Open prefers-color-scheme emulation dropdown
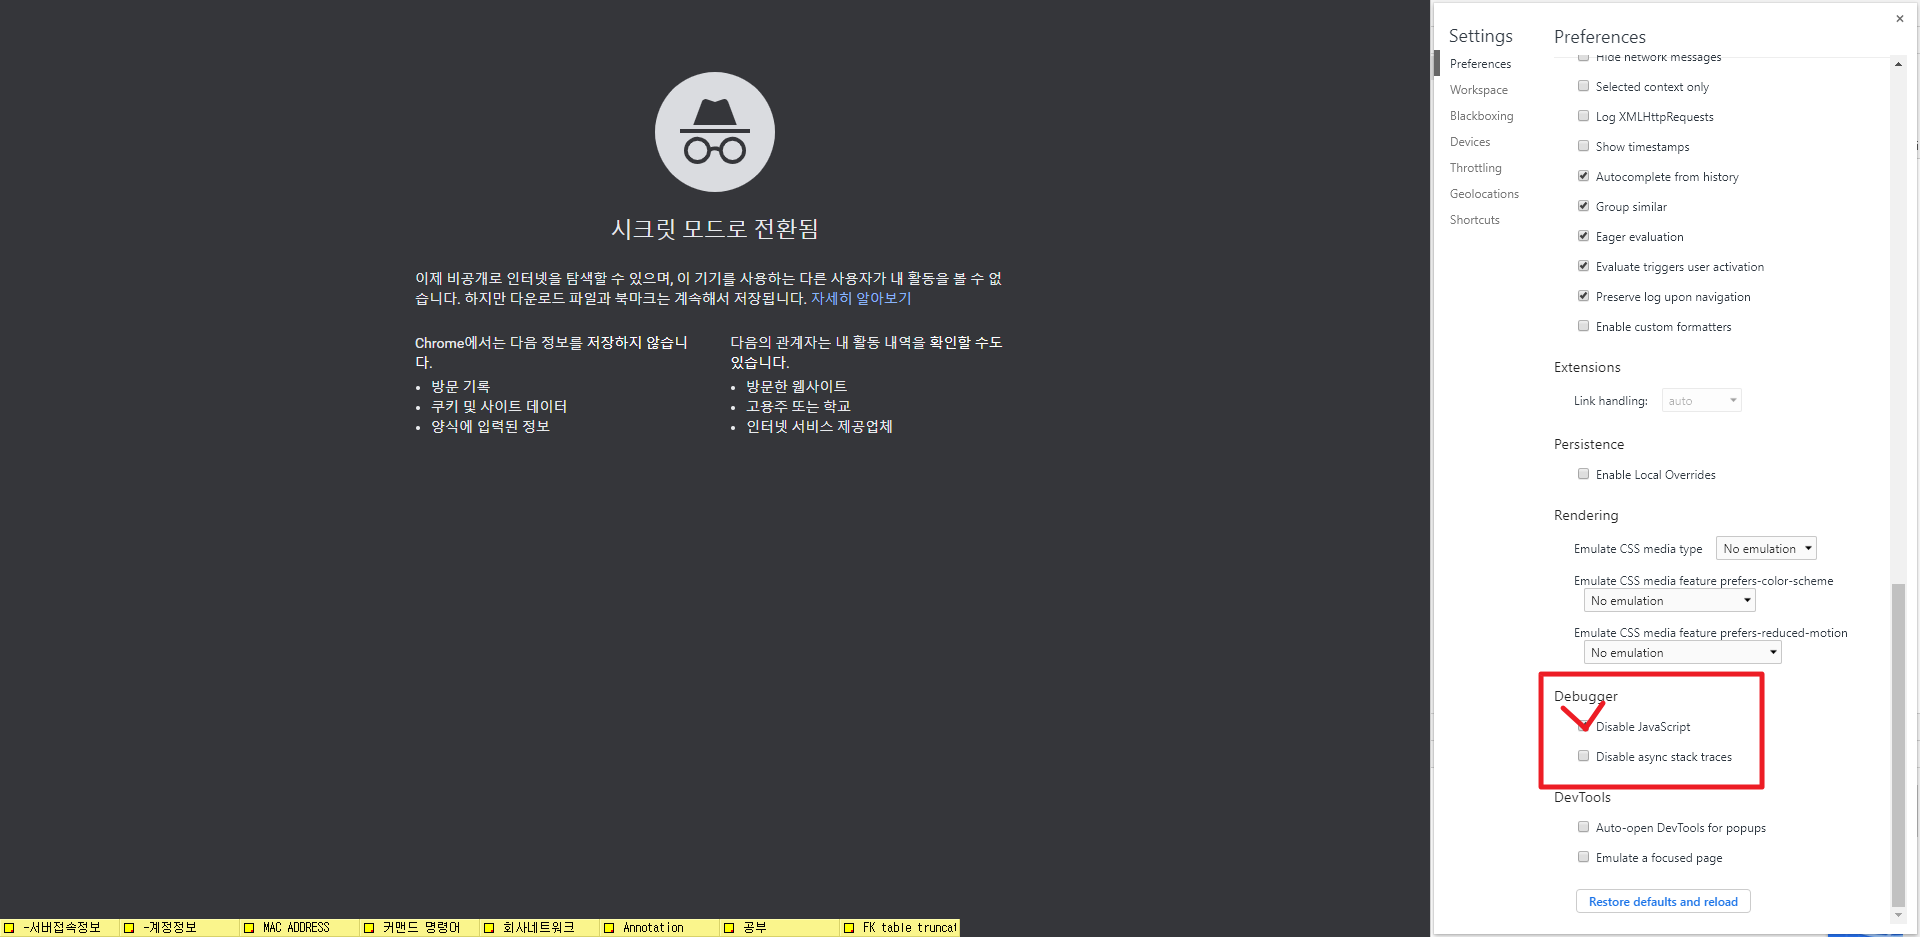 click(1669, 600)
